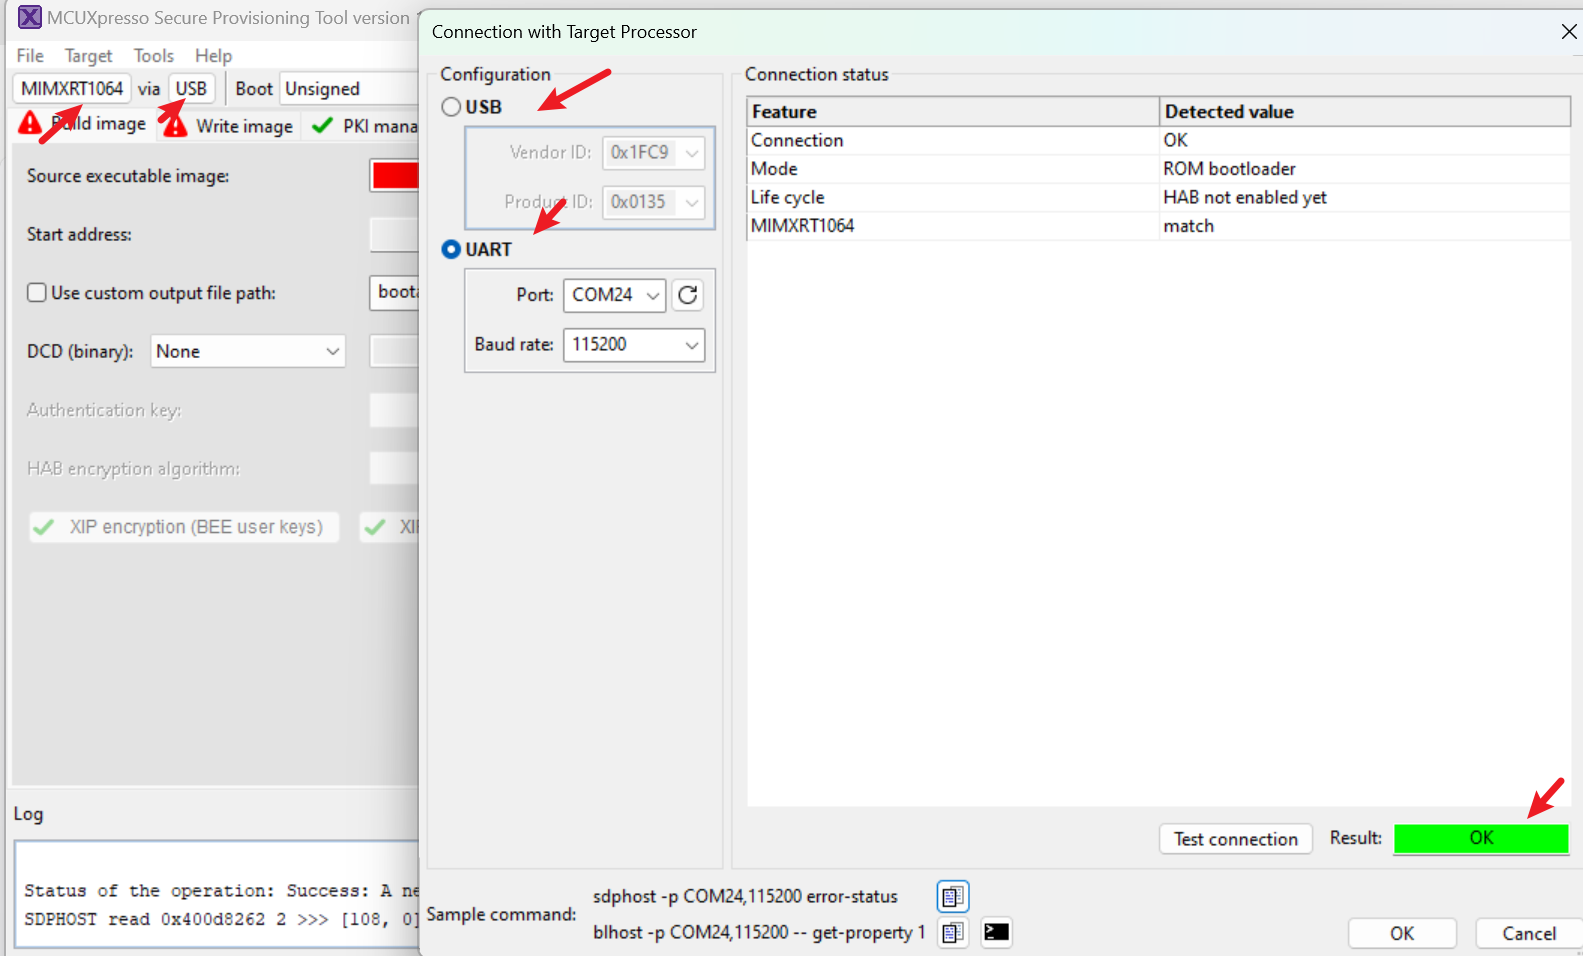The height and width of the screenshot is (956, 1583).
Task: Click the sdphost error-status command text
Action: click(745, 897)
